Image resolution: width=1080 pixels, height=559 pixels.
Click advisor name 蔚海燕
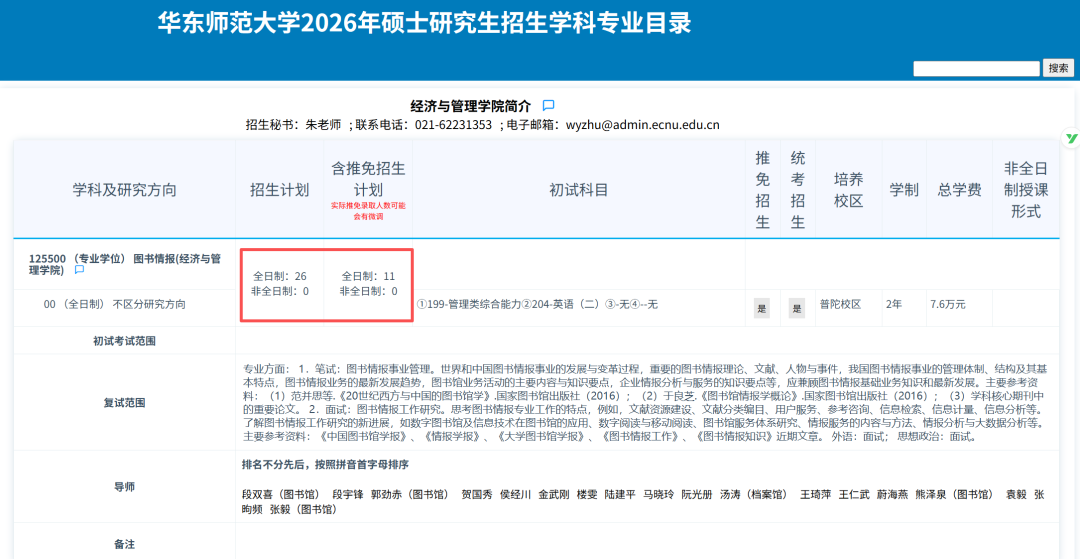coord(893,494)
